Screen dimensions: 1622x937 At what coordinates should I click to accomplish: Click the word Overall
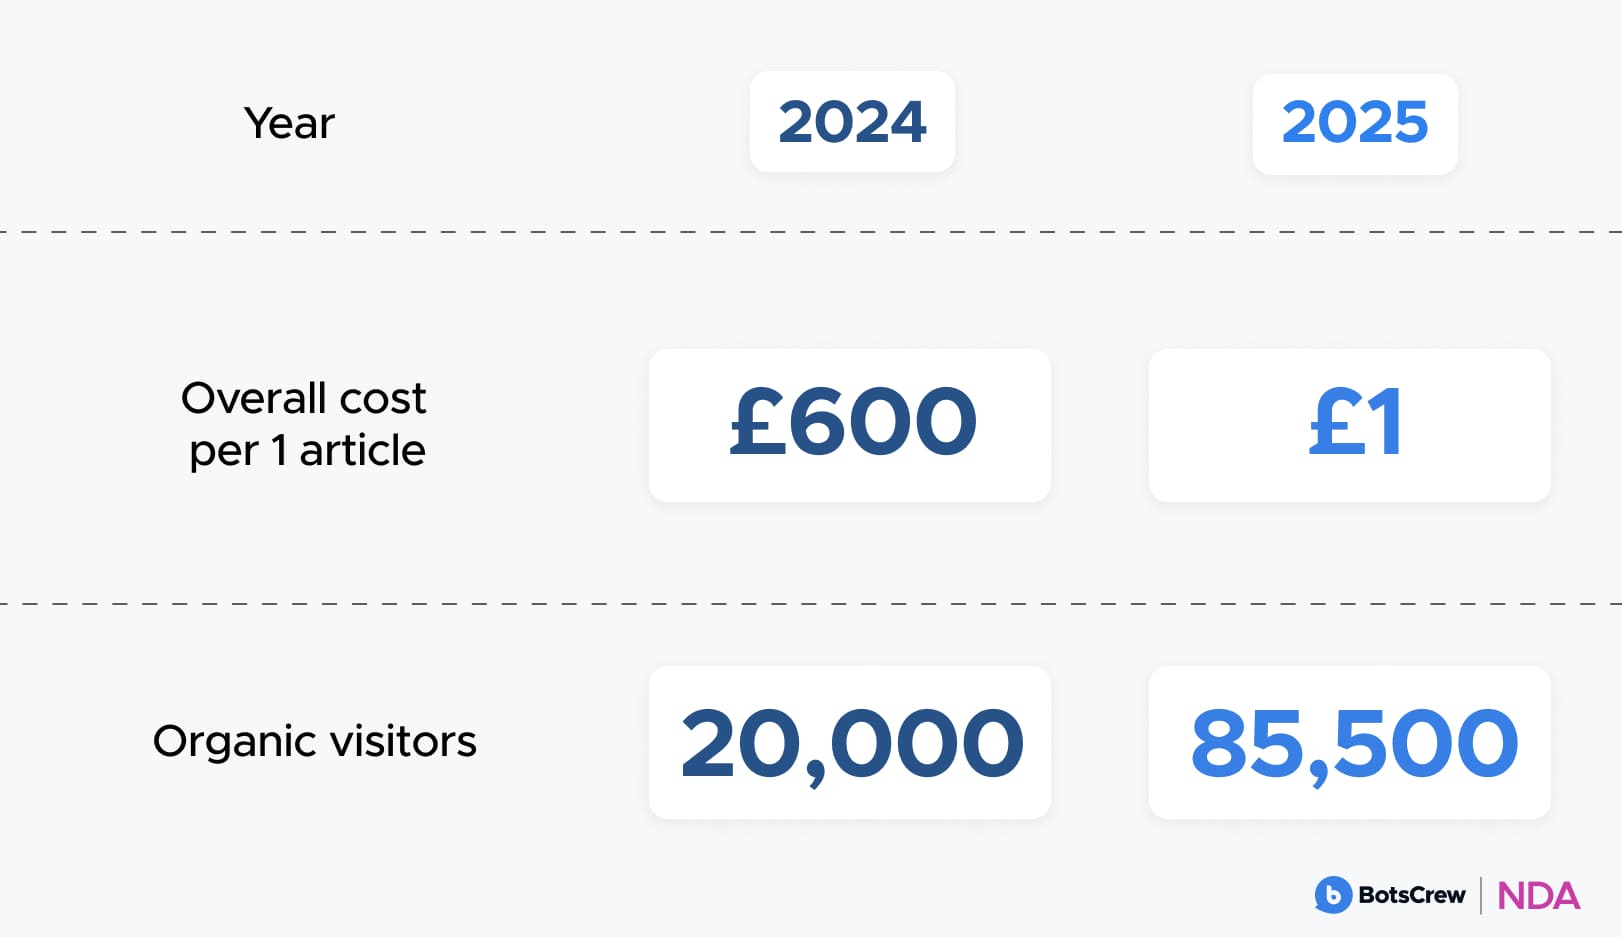(x=254, y=398)
